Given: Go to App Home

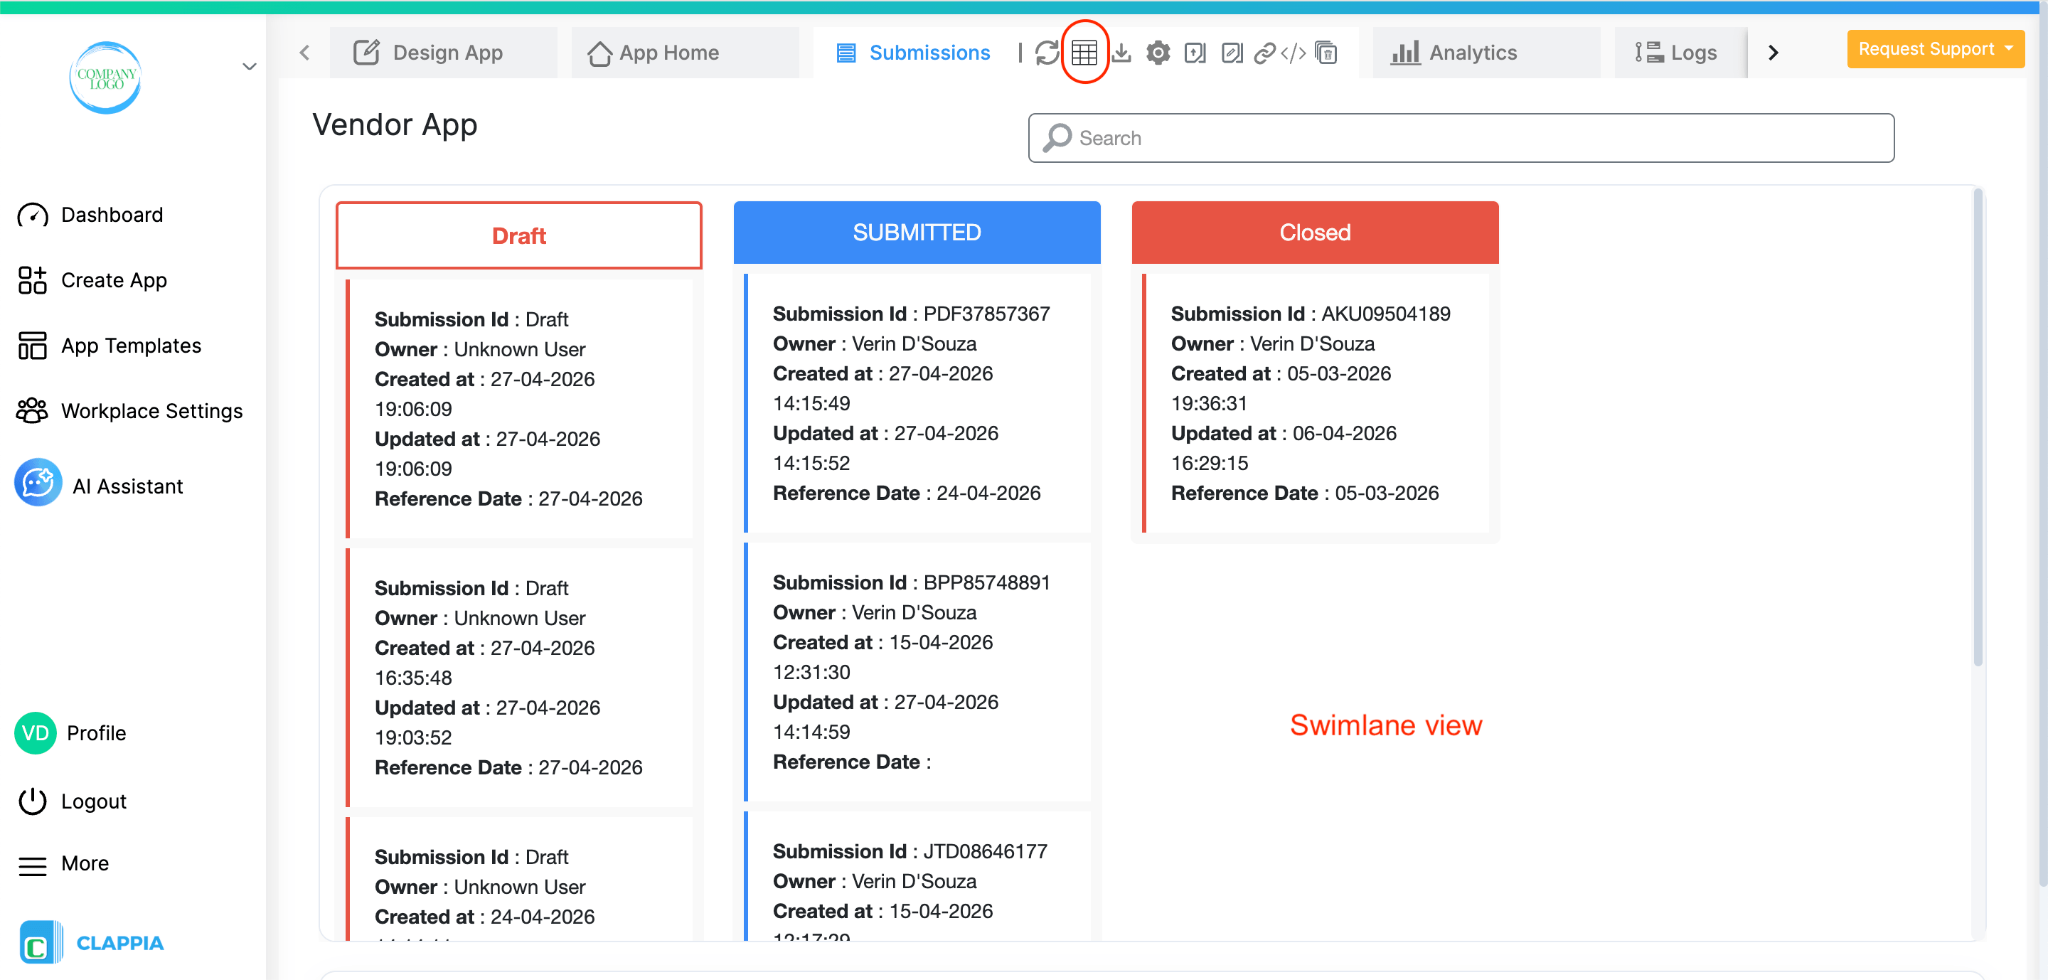Looking at the screenshot, I should point(668,52).
